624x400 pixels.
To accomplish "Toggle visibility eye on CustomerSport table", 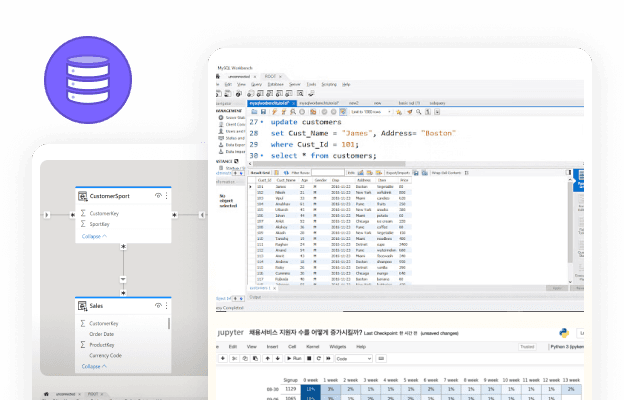I will tap(158, 195).
